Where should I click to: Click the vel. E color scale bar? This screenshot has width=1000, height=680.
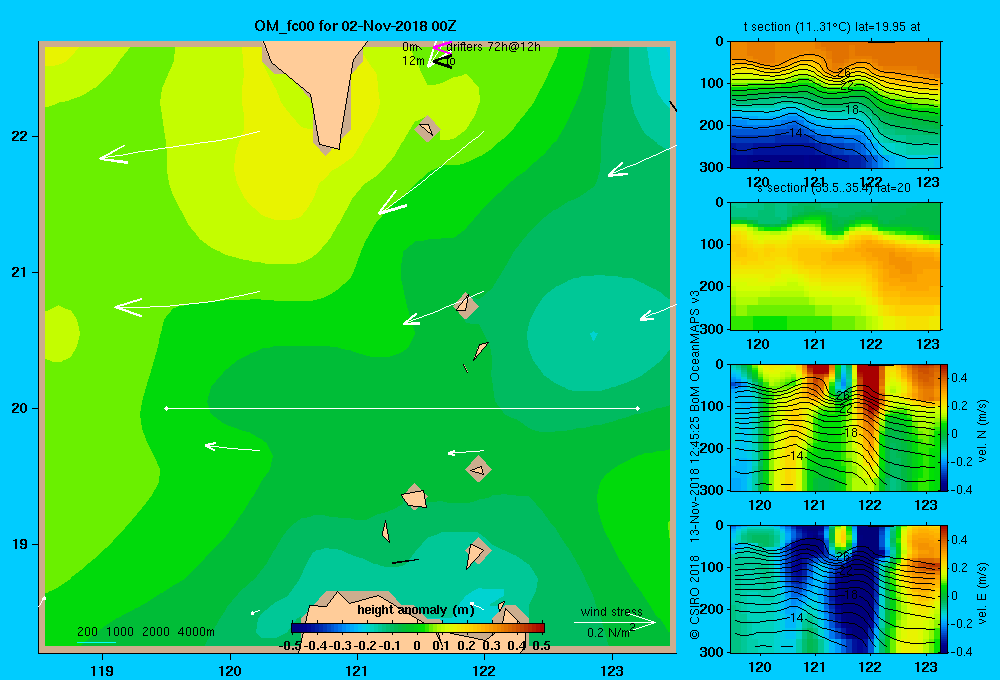click(945, 589)
